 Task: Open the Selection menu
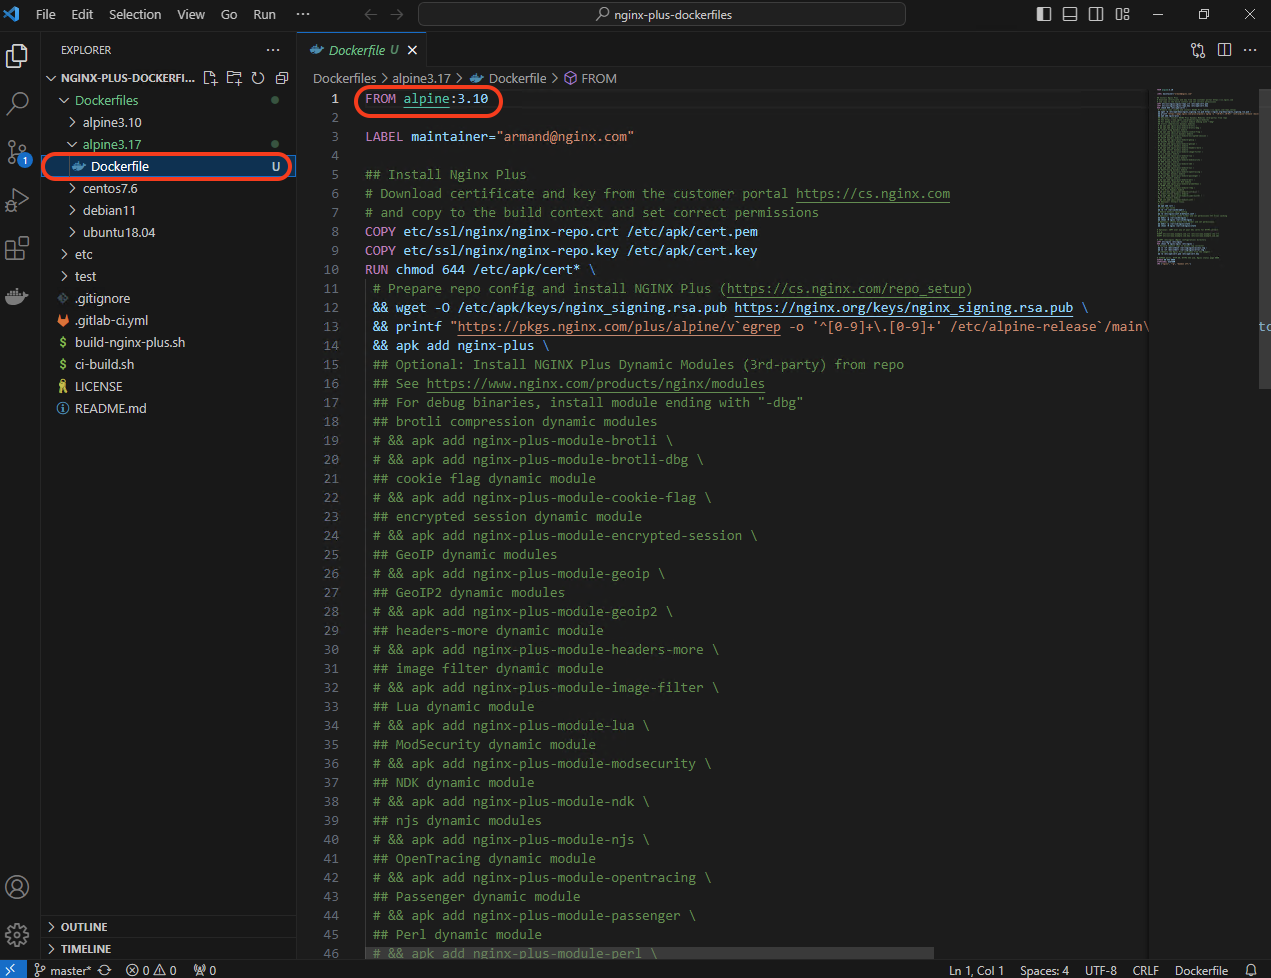[x=135, y=14]
